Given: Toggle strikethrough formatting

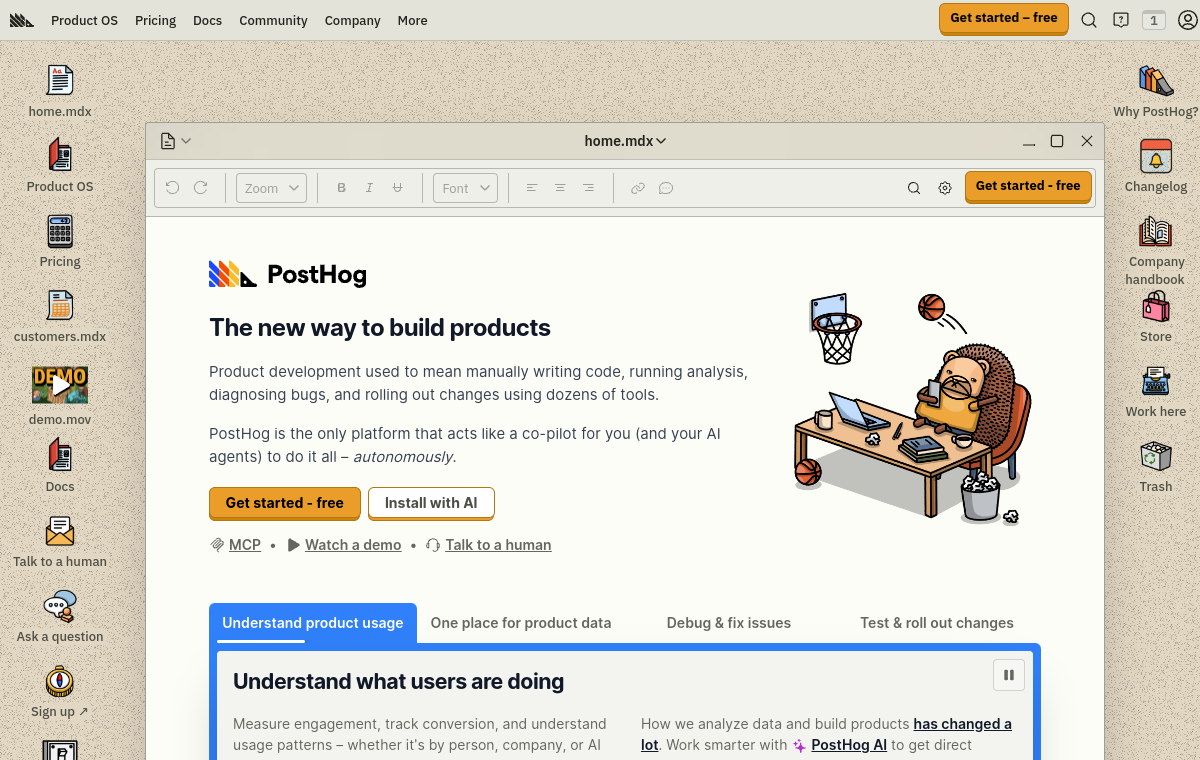Looking at the screenshot, I should click(397, 187).
